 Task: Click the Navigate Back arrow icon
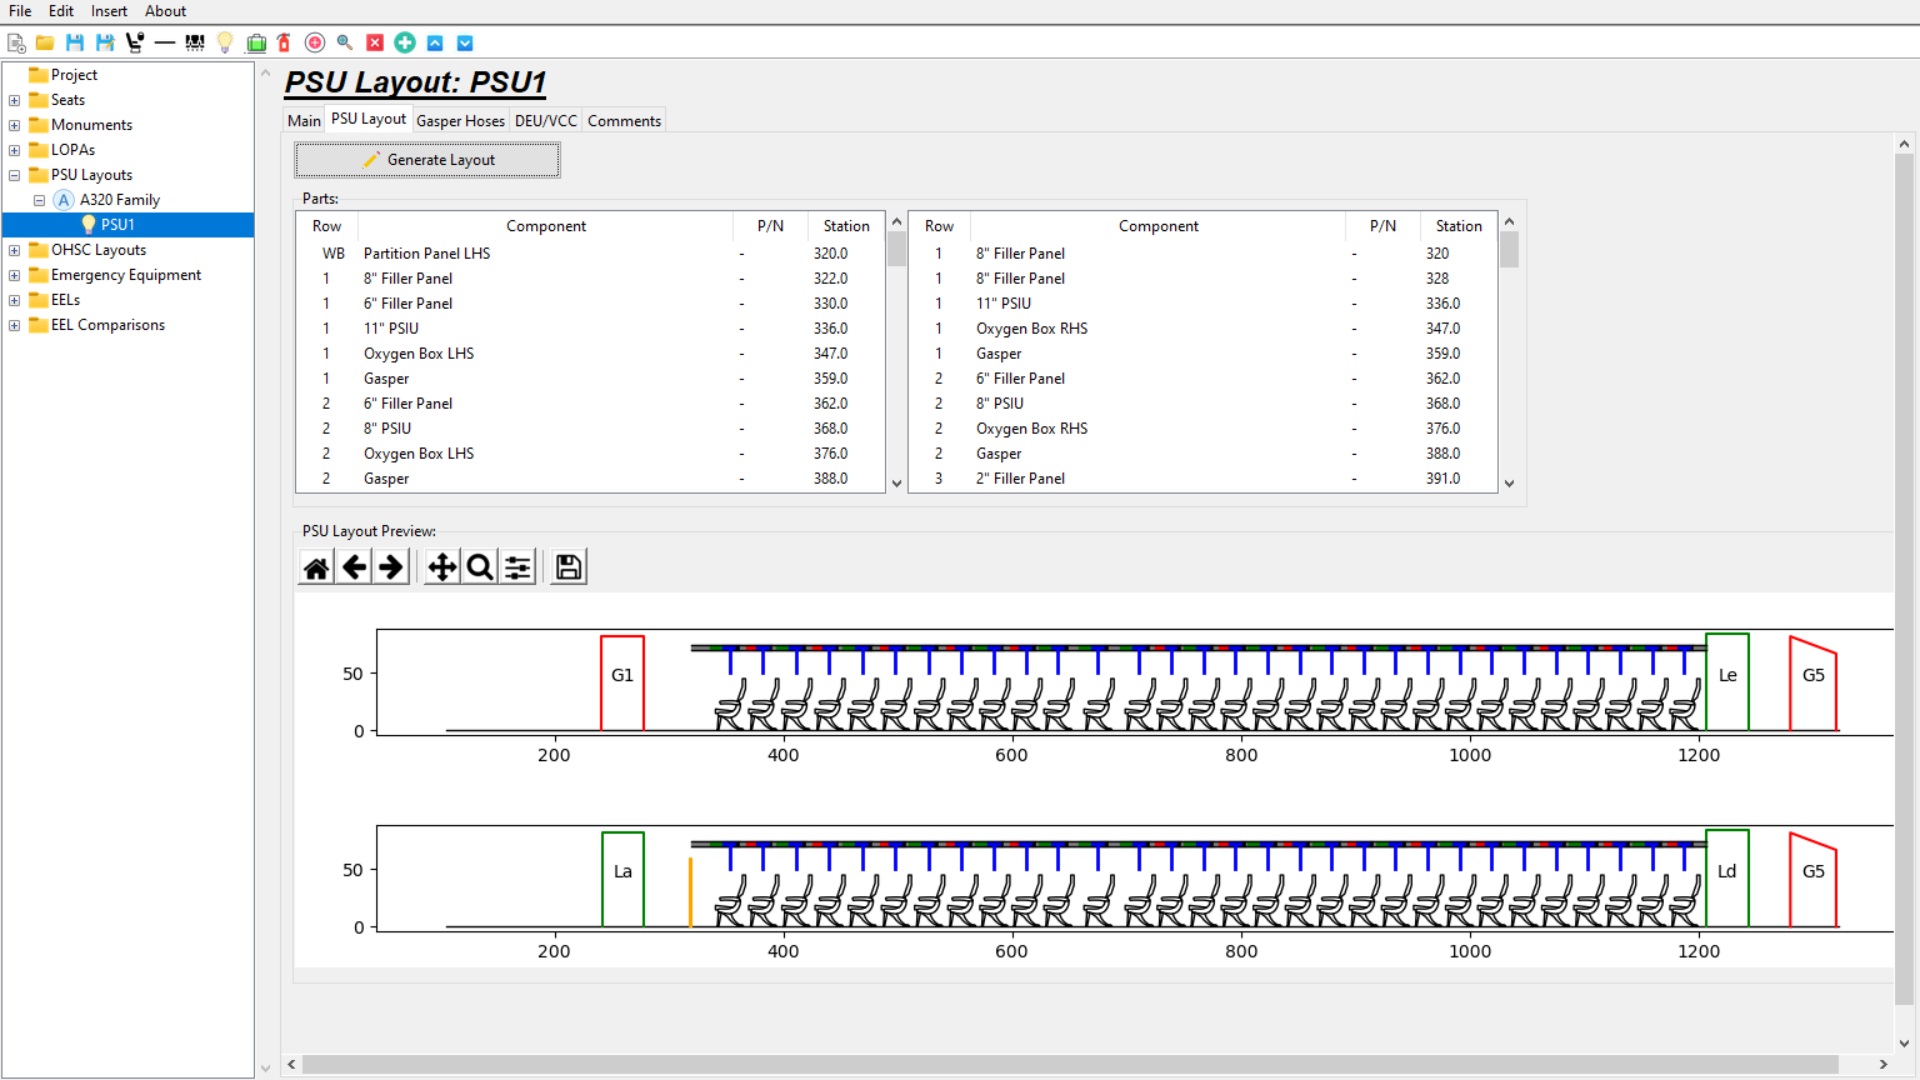(x=352, y=567)
